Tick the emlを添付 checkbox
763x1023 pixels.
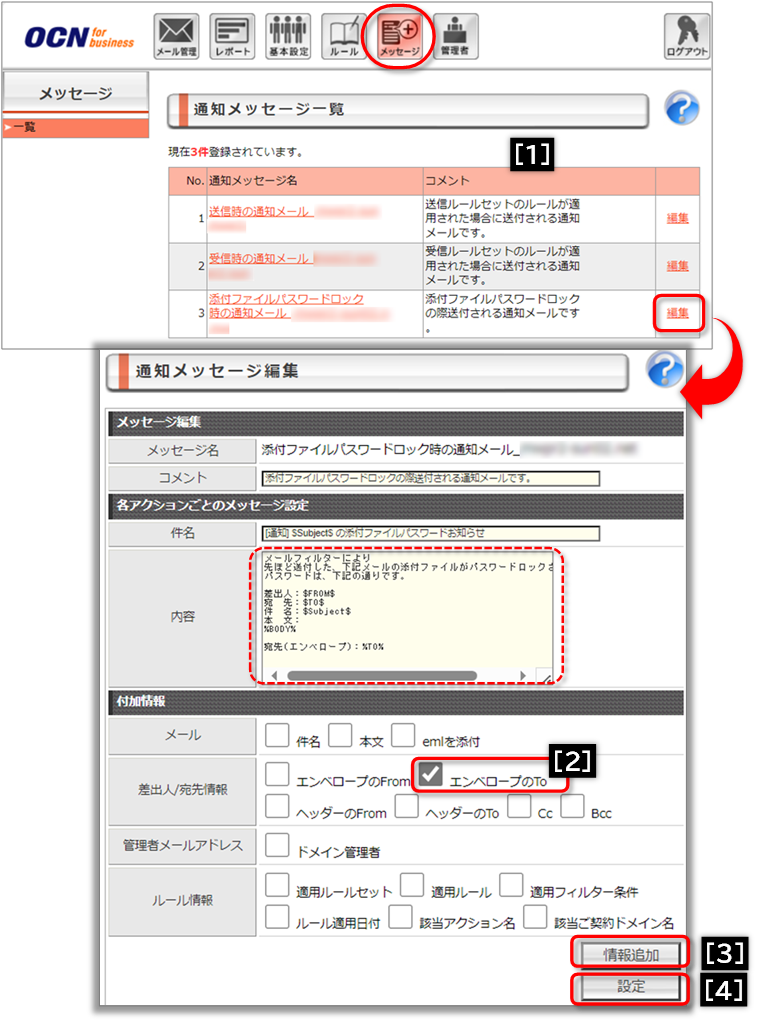(x=404, y=736)
